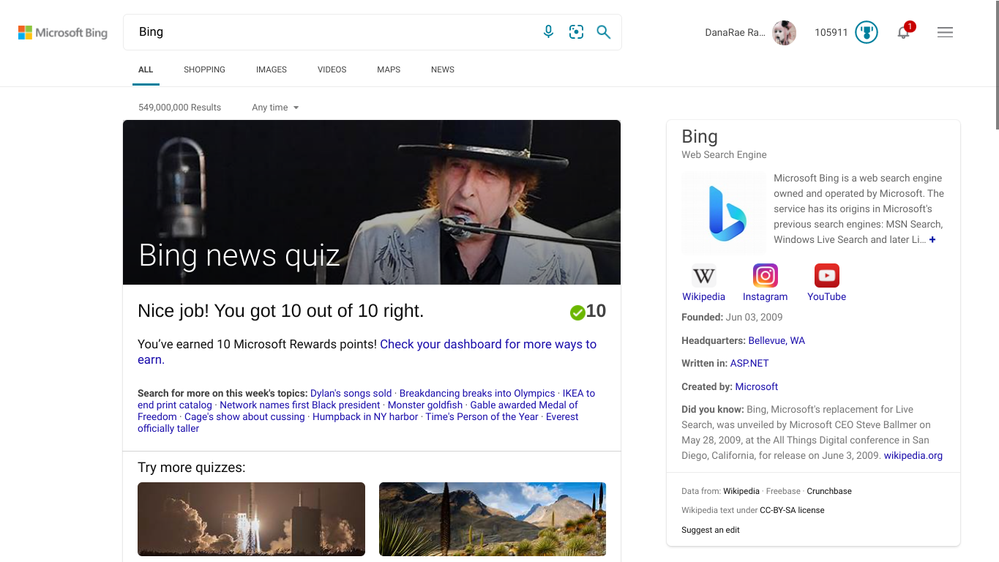The height and width of the screenshot is (562, 999).
Task: Click the Freebase data source text
Action: (x=783, y=491)
